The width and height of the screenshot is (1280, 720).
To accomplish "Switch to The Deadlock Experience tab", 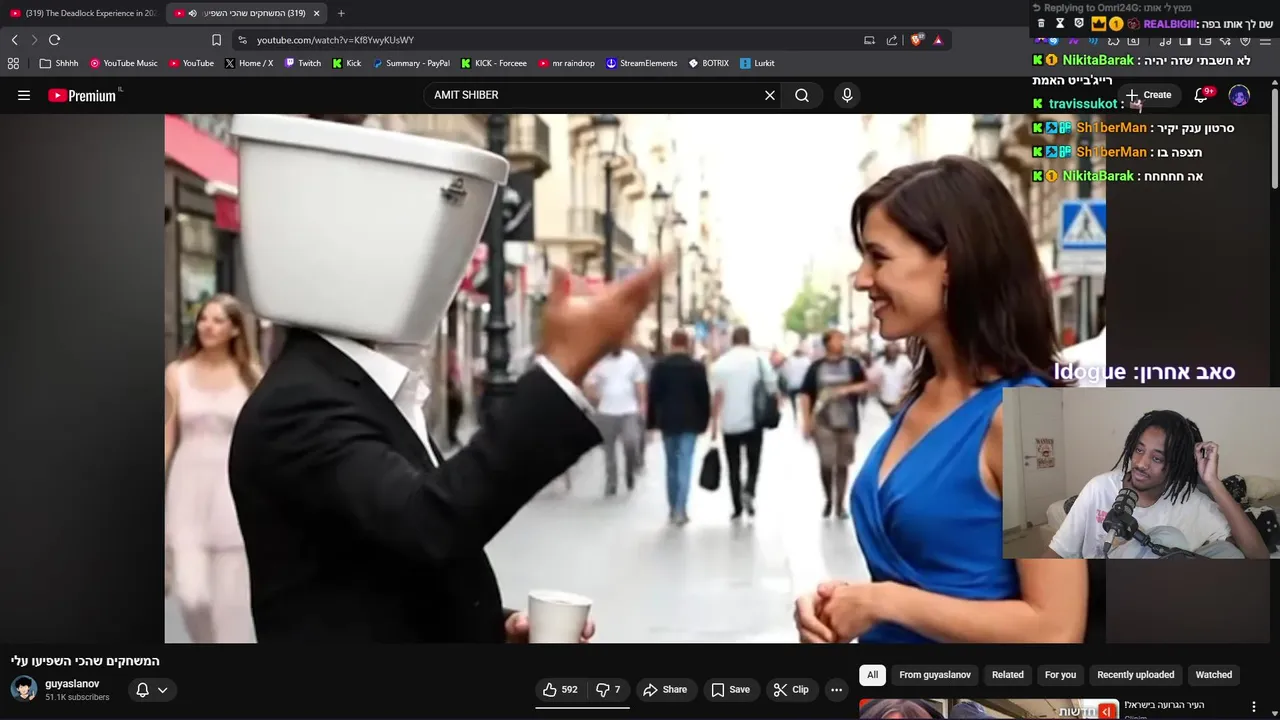I will (x=82, y=13).
